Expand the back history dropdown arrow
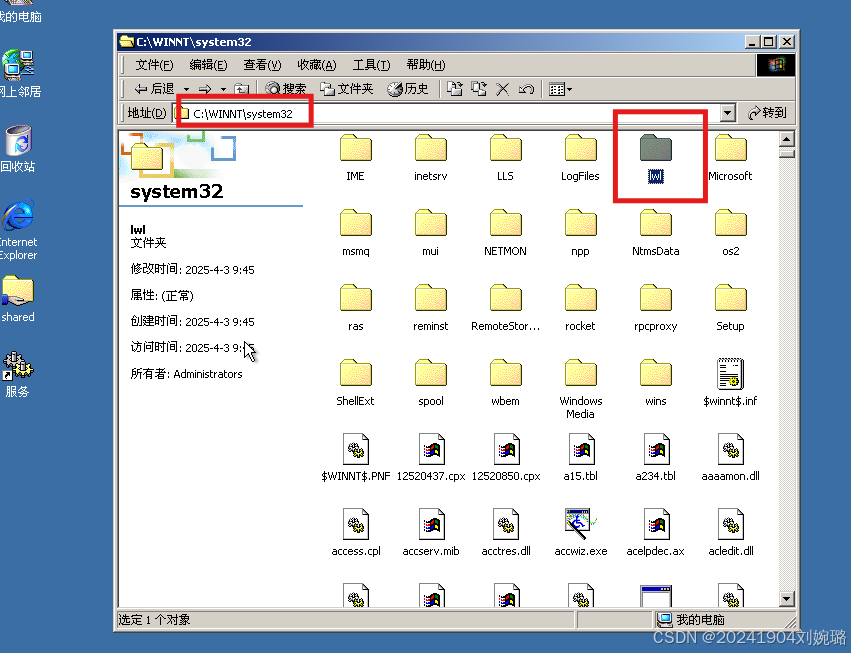Screen dimensions: 851x653 click(186, 89)
